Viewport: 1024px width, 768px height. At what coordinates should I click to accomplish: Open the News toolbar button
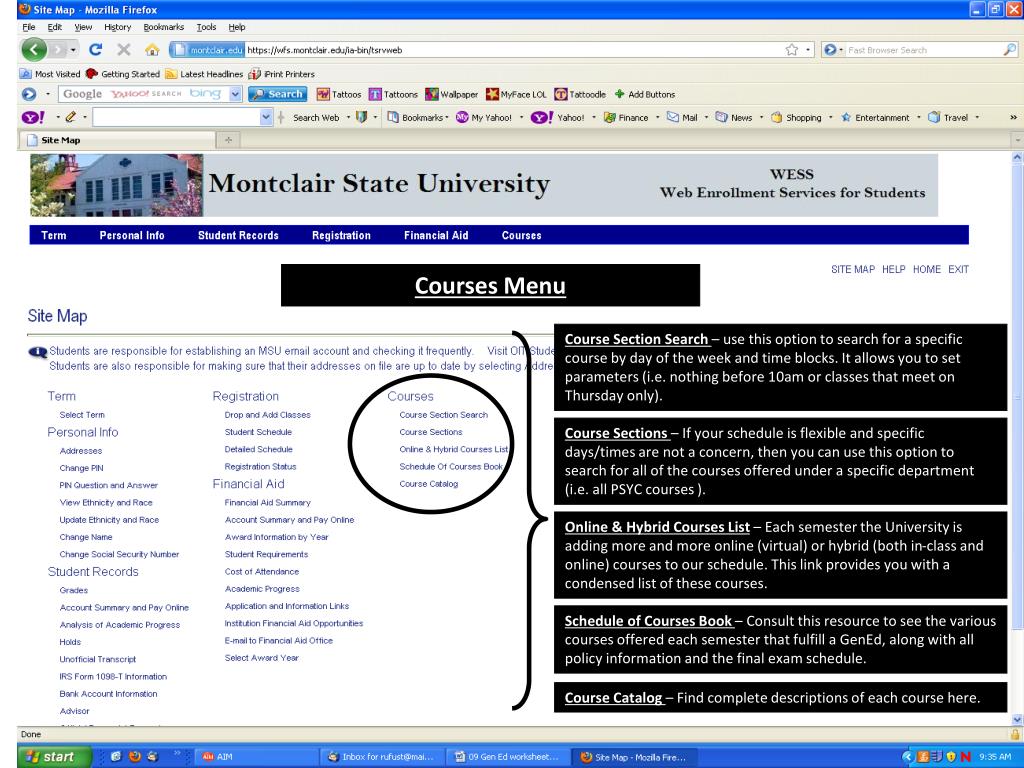click(734, 118)
